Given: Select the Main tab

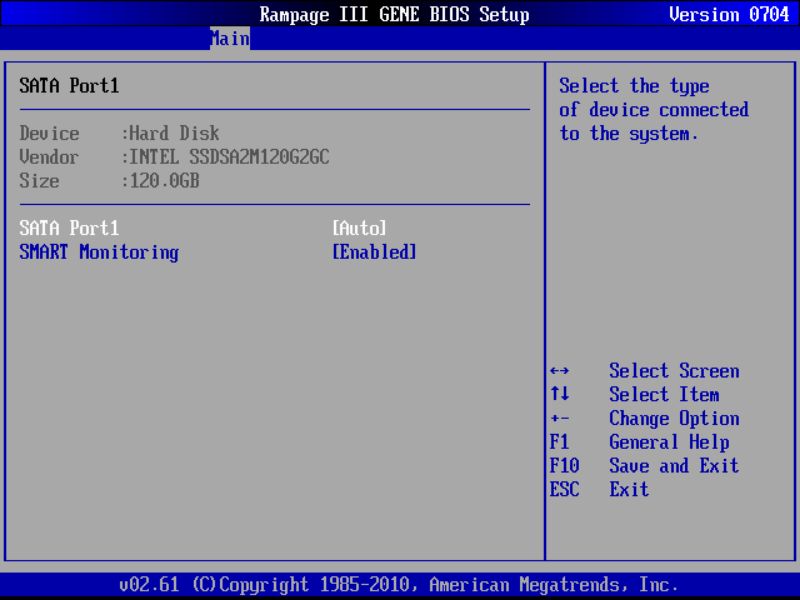Looking at the screenshot, I should 230,38.
